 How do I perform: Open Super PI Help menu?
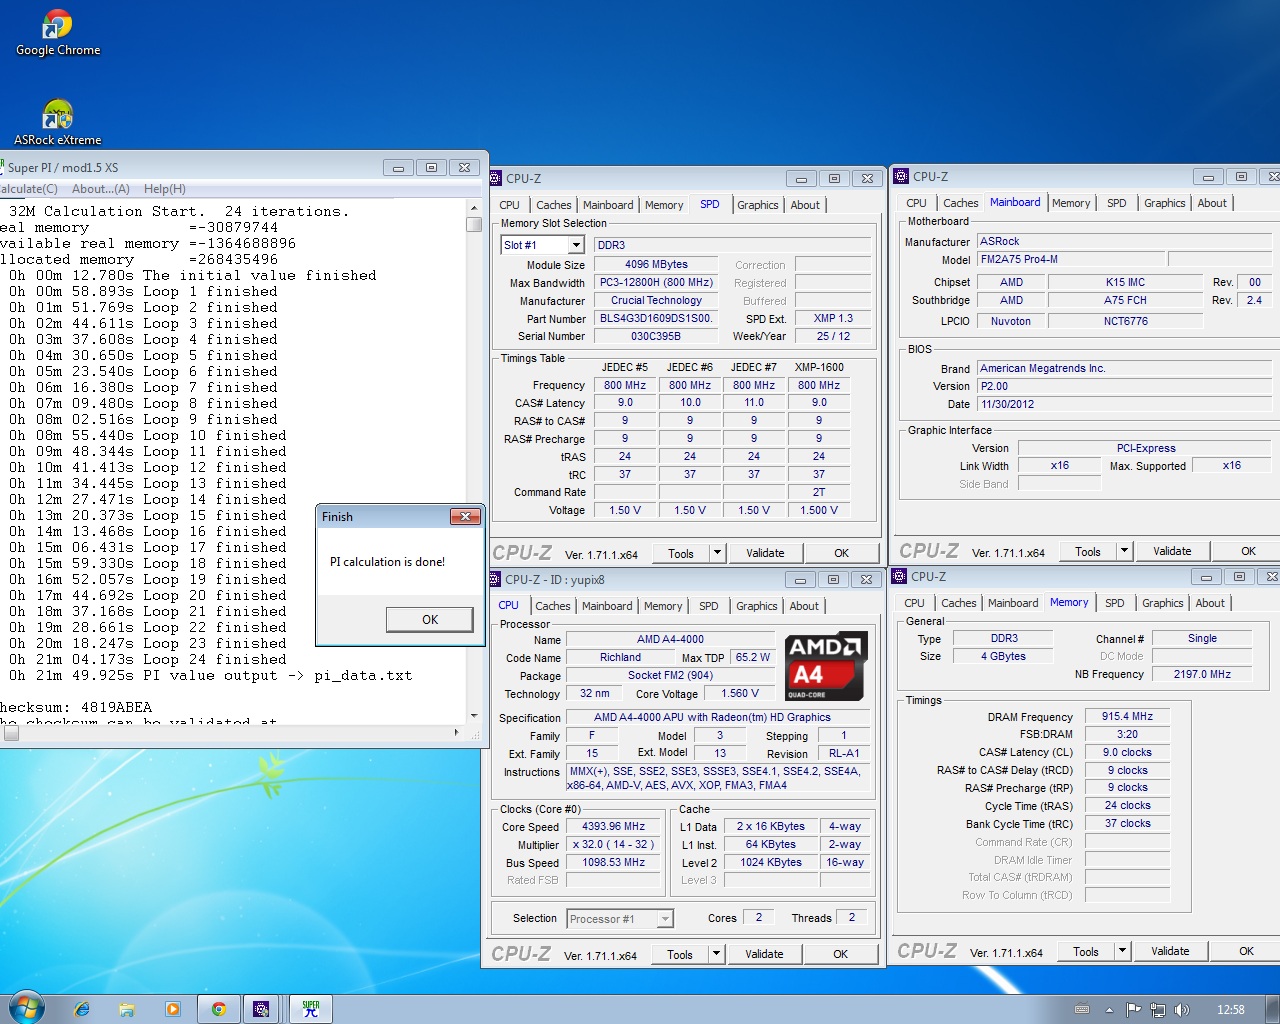coord(165,189)
